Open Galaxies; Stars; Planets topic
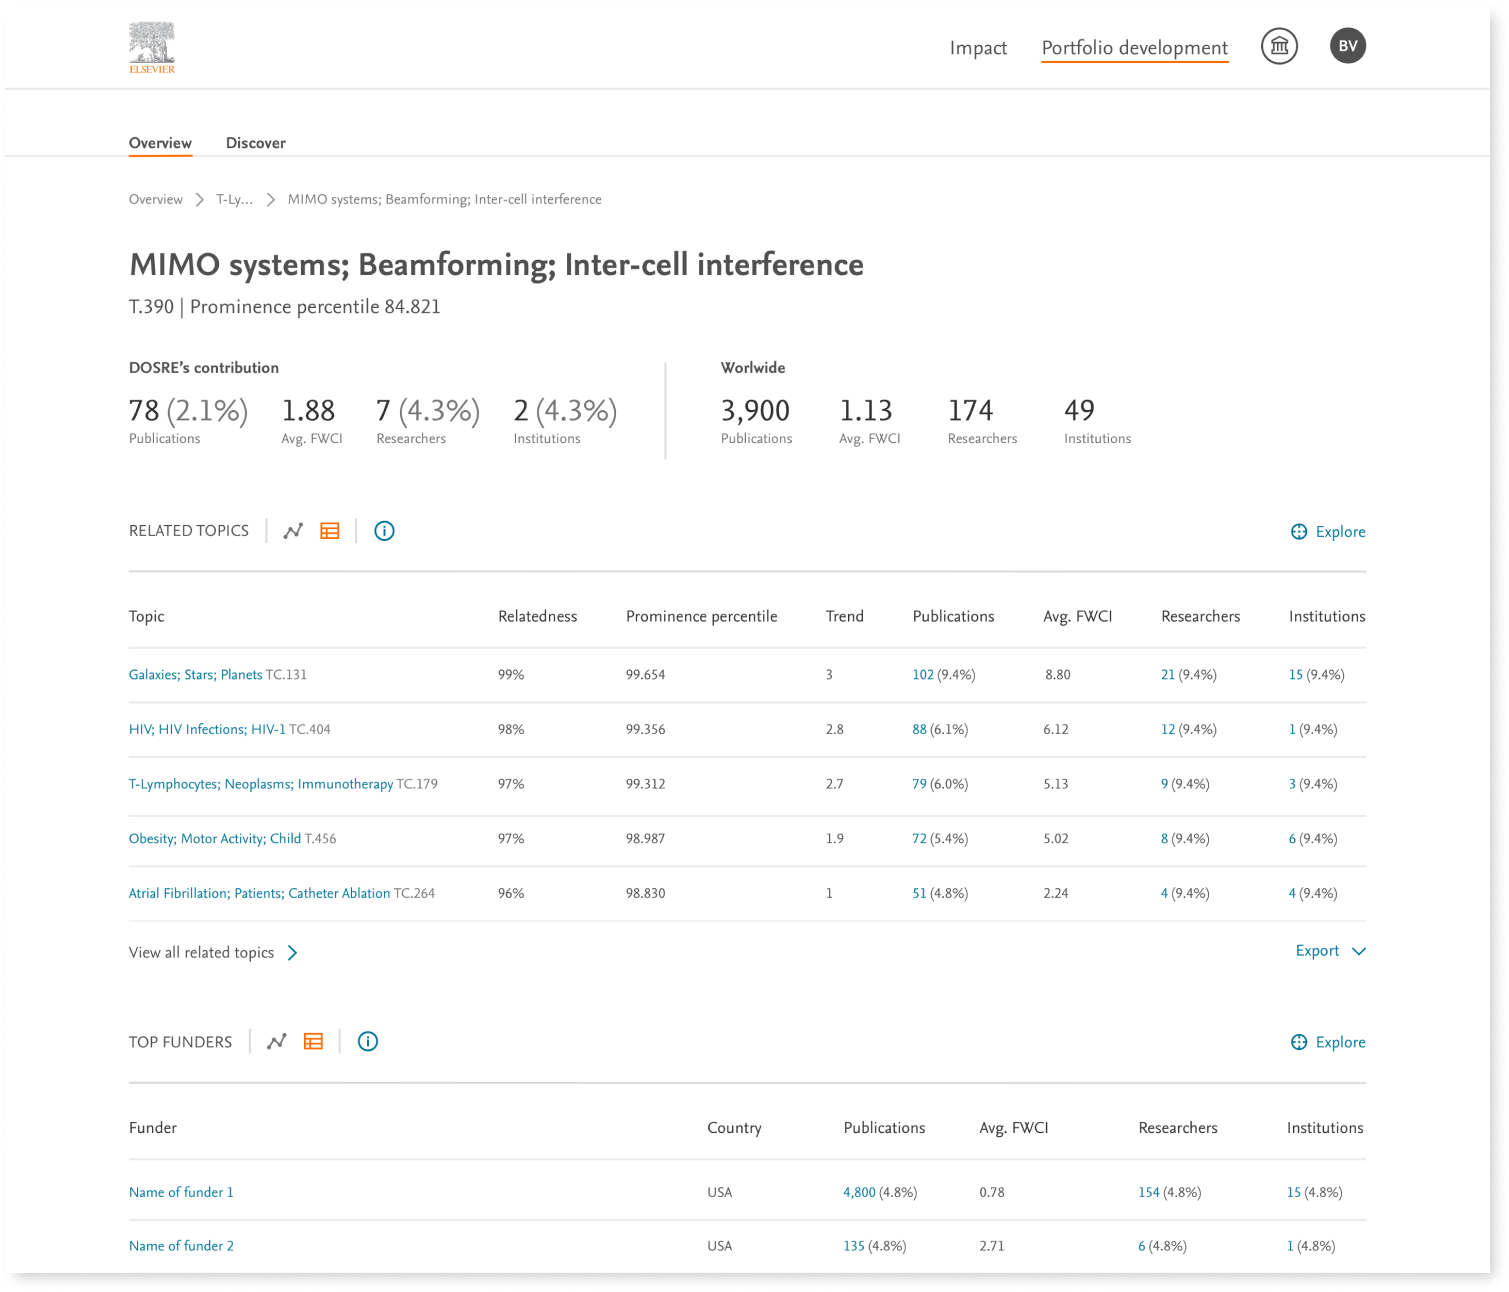 [x=196, y=675]
